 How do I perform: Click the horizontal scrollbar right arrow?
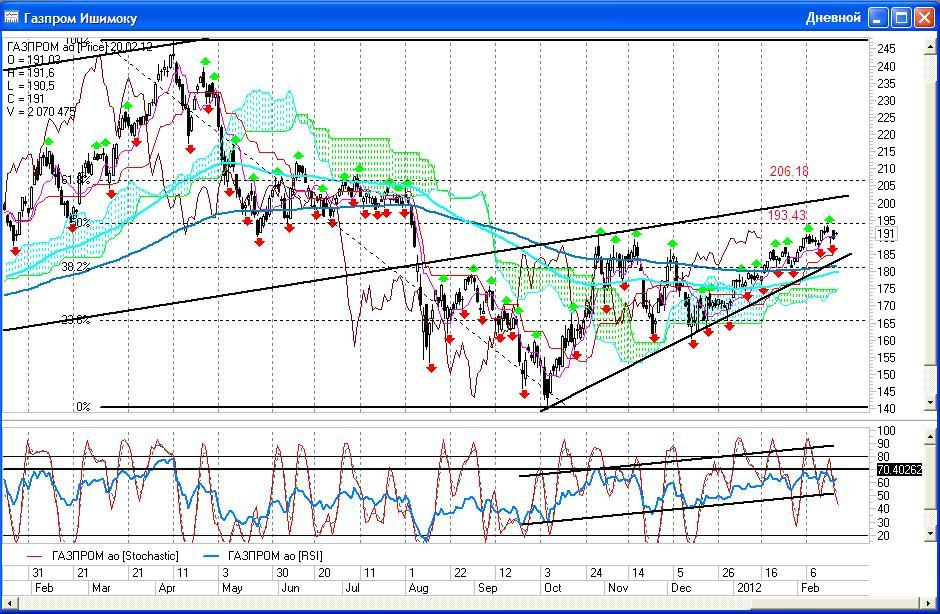[x=930, y=603]
